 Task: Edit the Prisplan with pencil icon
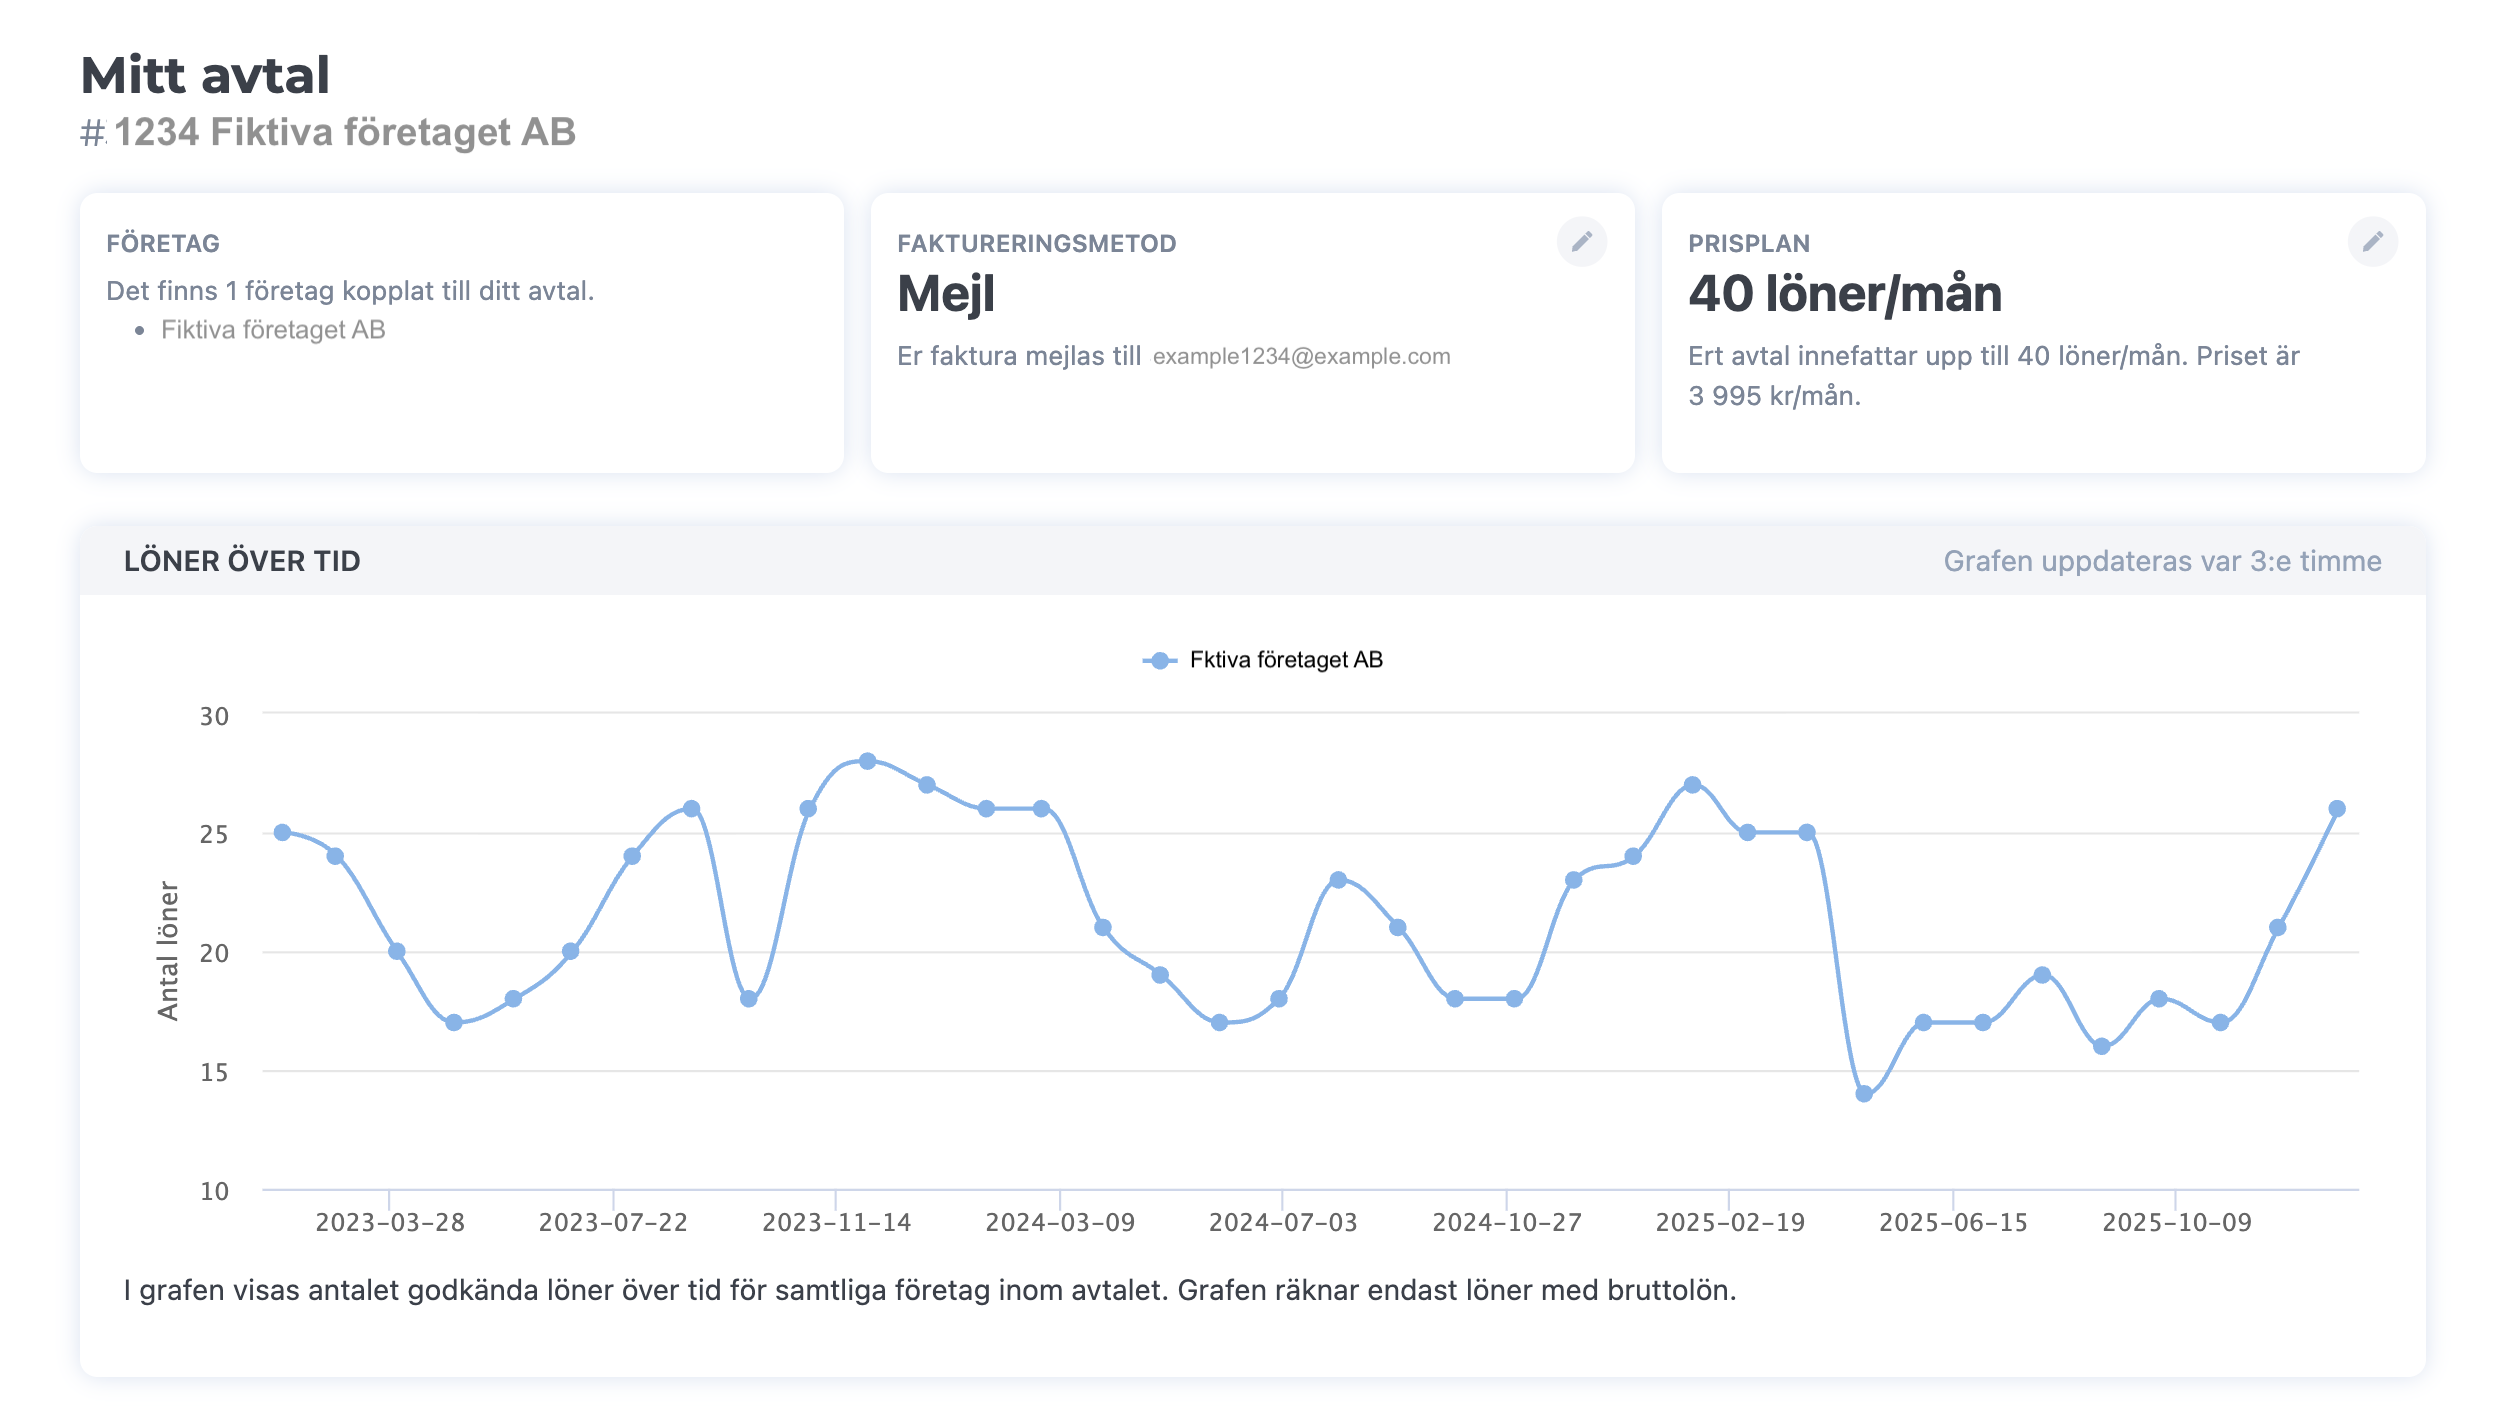pyautogui.click(x=2372, y=242)
